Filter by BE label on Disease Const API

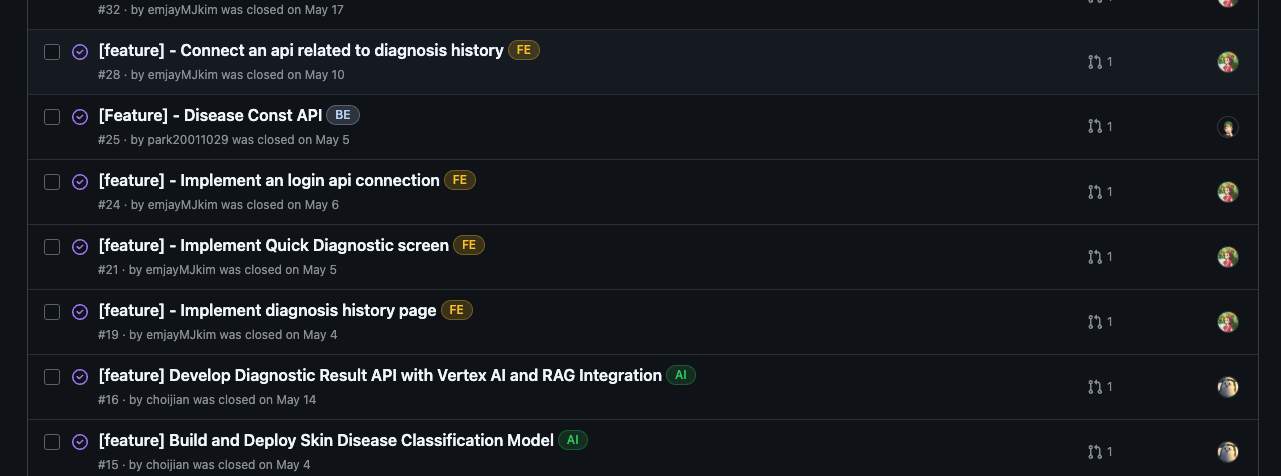pos(343,115)
